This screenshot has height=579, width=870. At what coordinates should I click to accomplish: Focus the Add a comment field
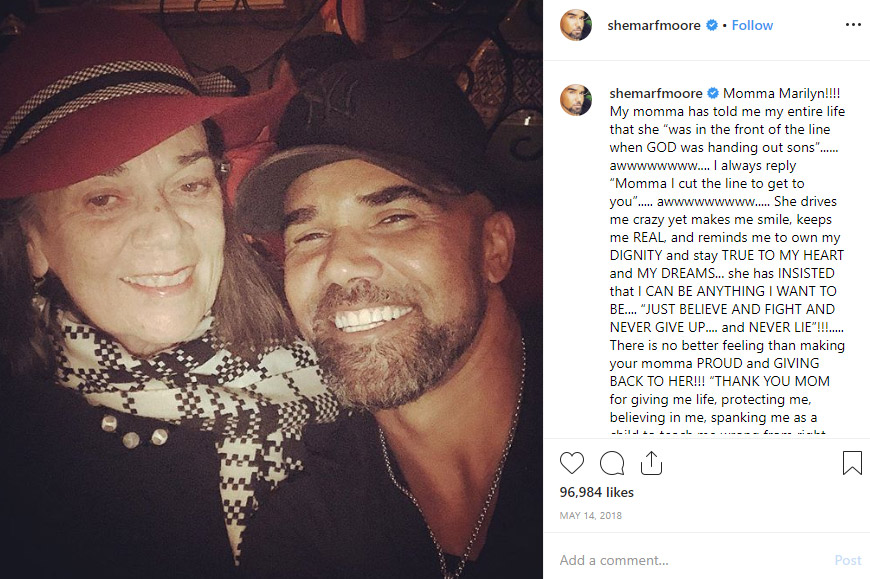(x=690, y=560)
